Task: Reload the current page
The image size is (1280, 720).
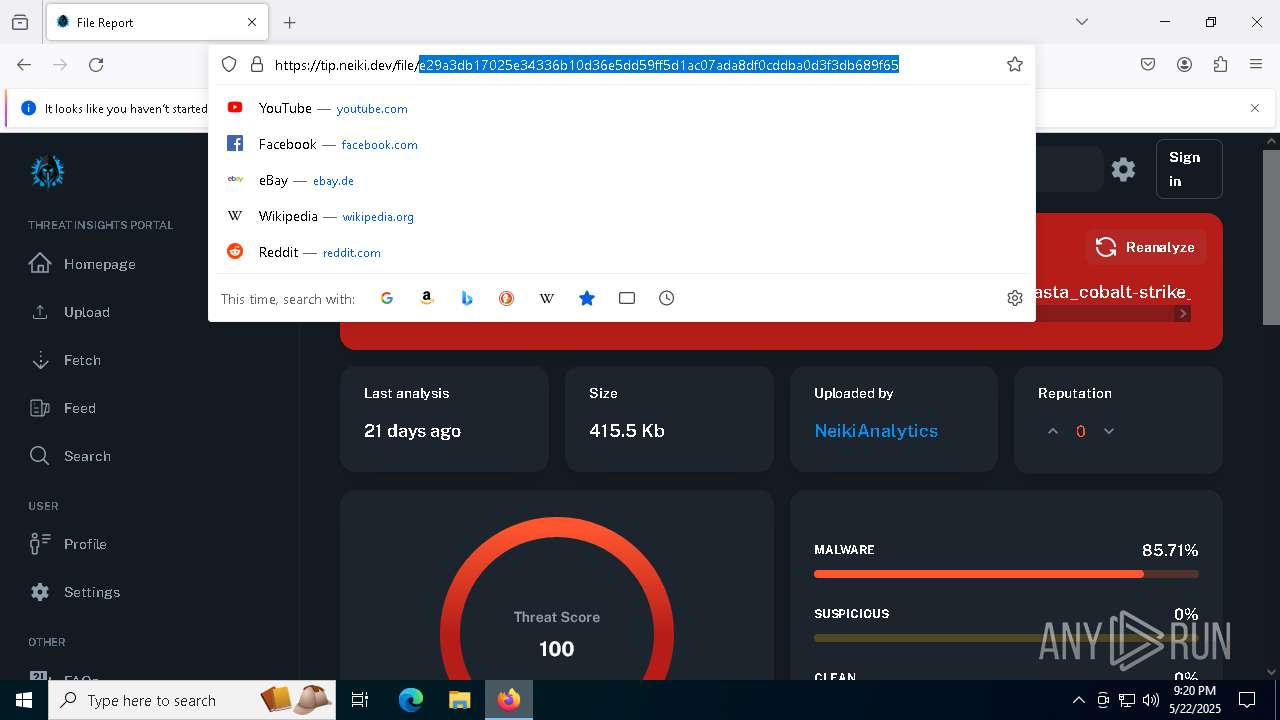Action: pos(96,64)
